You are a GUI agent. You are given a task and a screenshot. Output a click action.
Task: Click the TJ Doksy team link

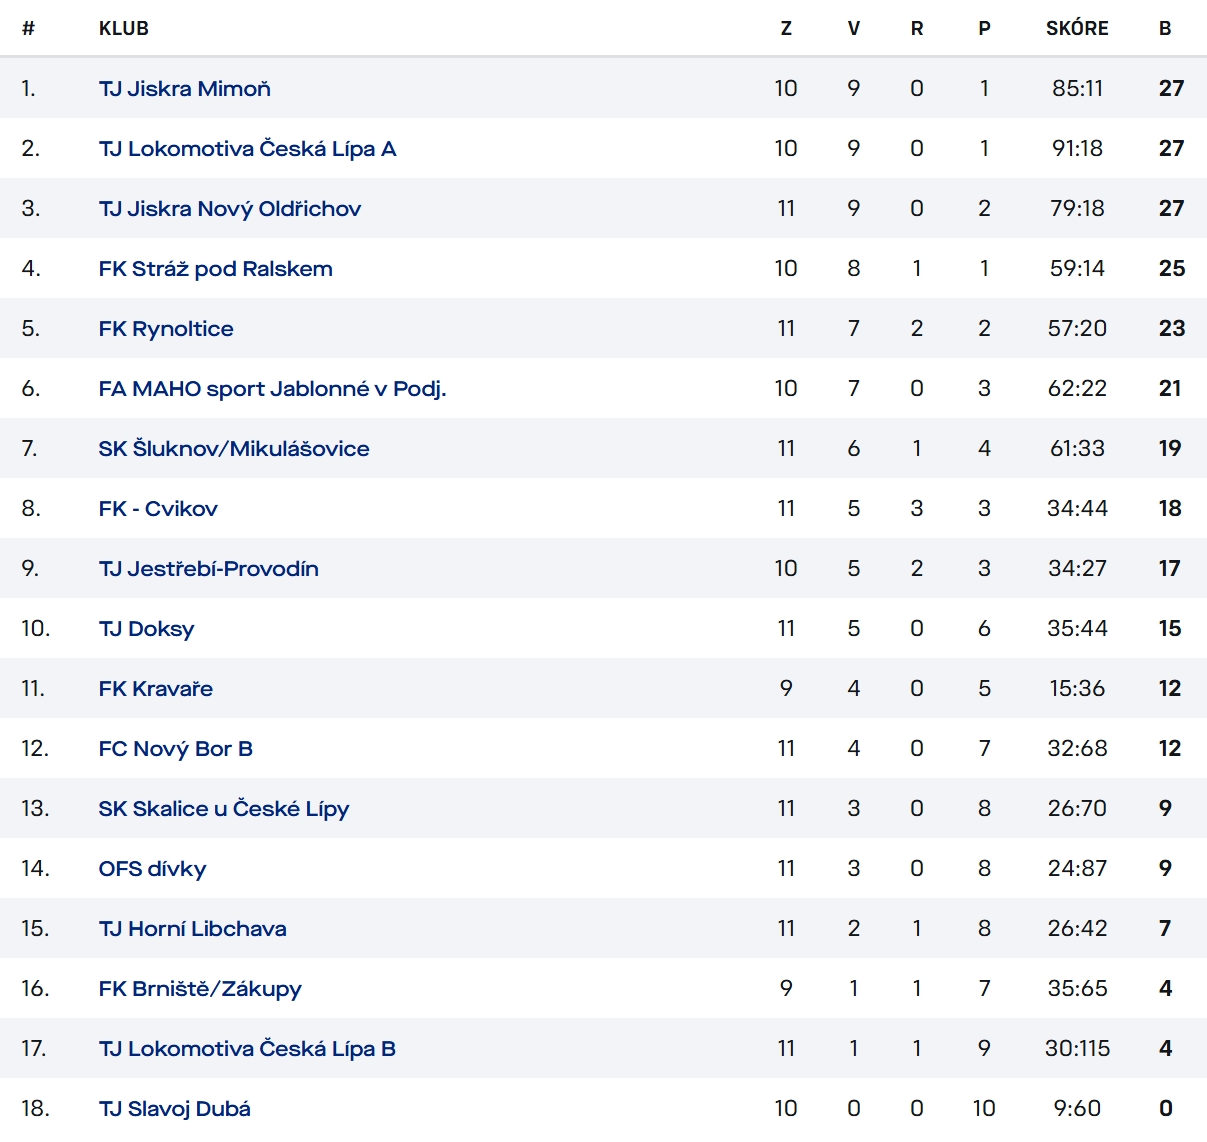click(x=146, y=629)
